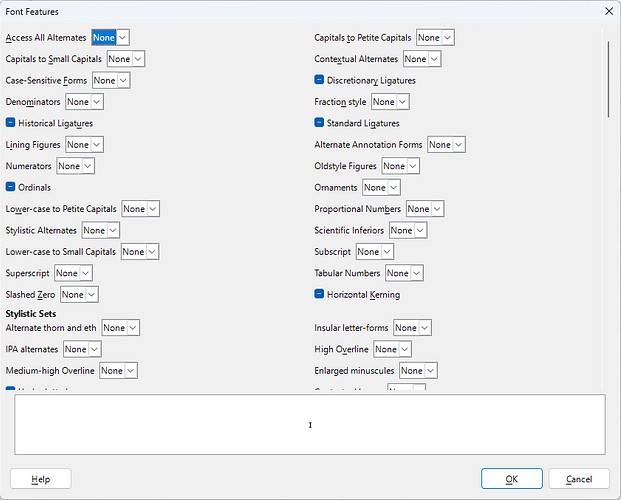Open the Oldstyle Figures dropdown

(x=400, y=166)
